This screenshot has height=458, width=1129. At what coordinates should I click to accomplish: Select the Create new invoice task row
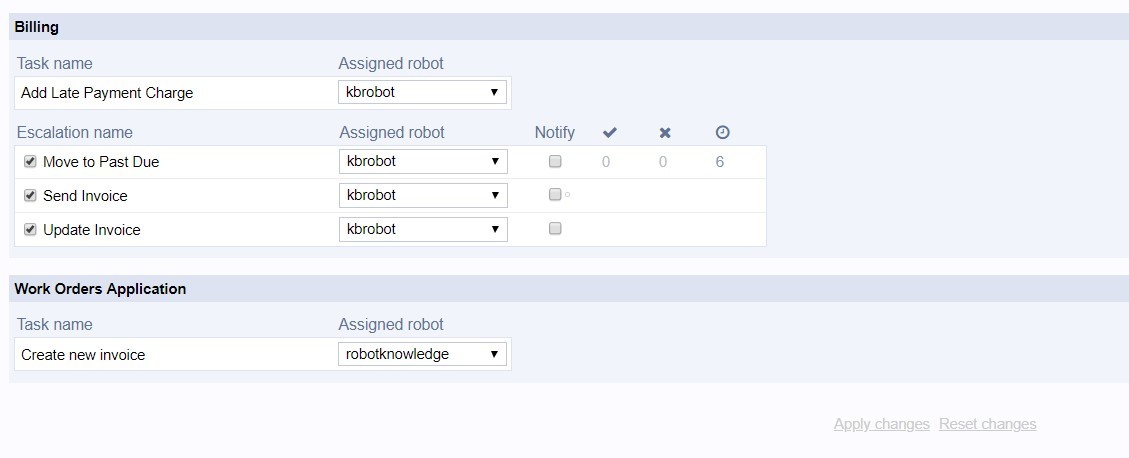pos(83,354)
